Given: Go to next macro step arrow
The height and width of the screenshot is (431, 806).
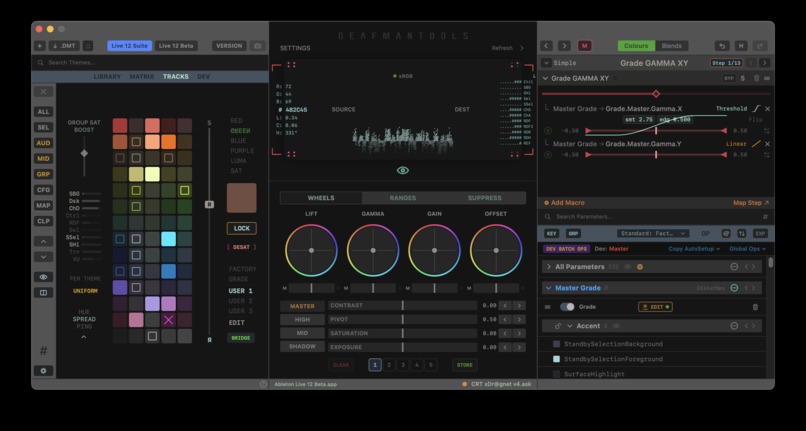Looking at the screenshot, I should click(x=765, y=63).
